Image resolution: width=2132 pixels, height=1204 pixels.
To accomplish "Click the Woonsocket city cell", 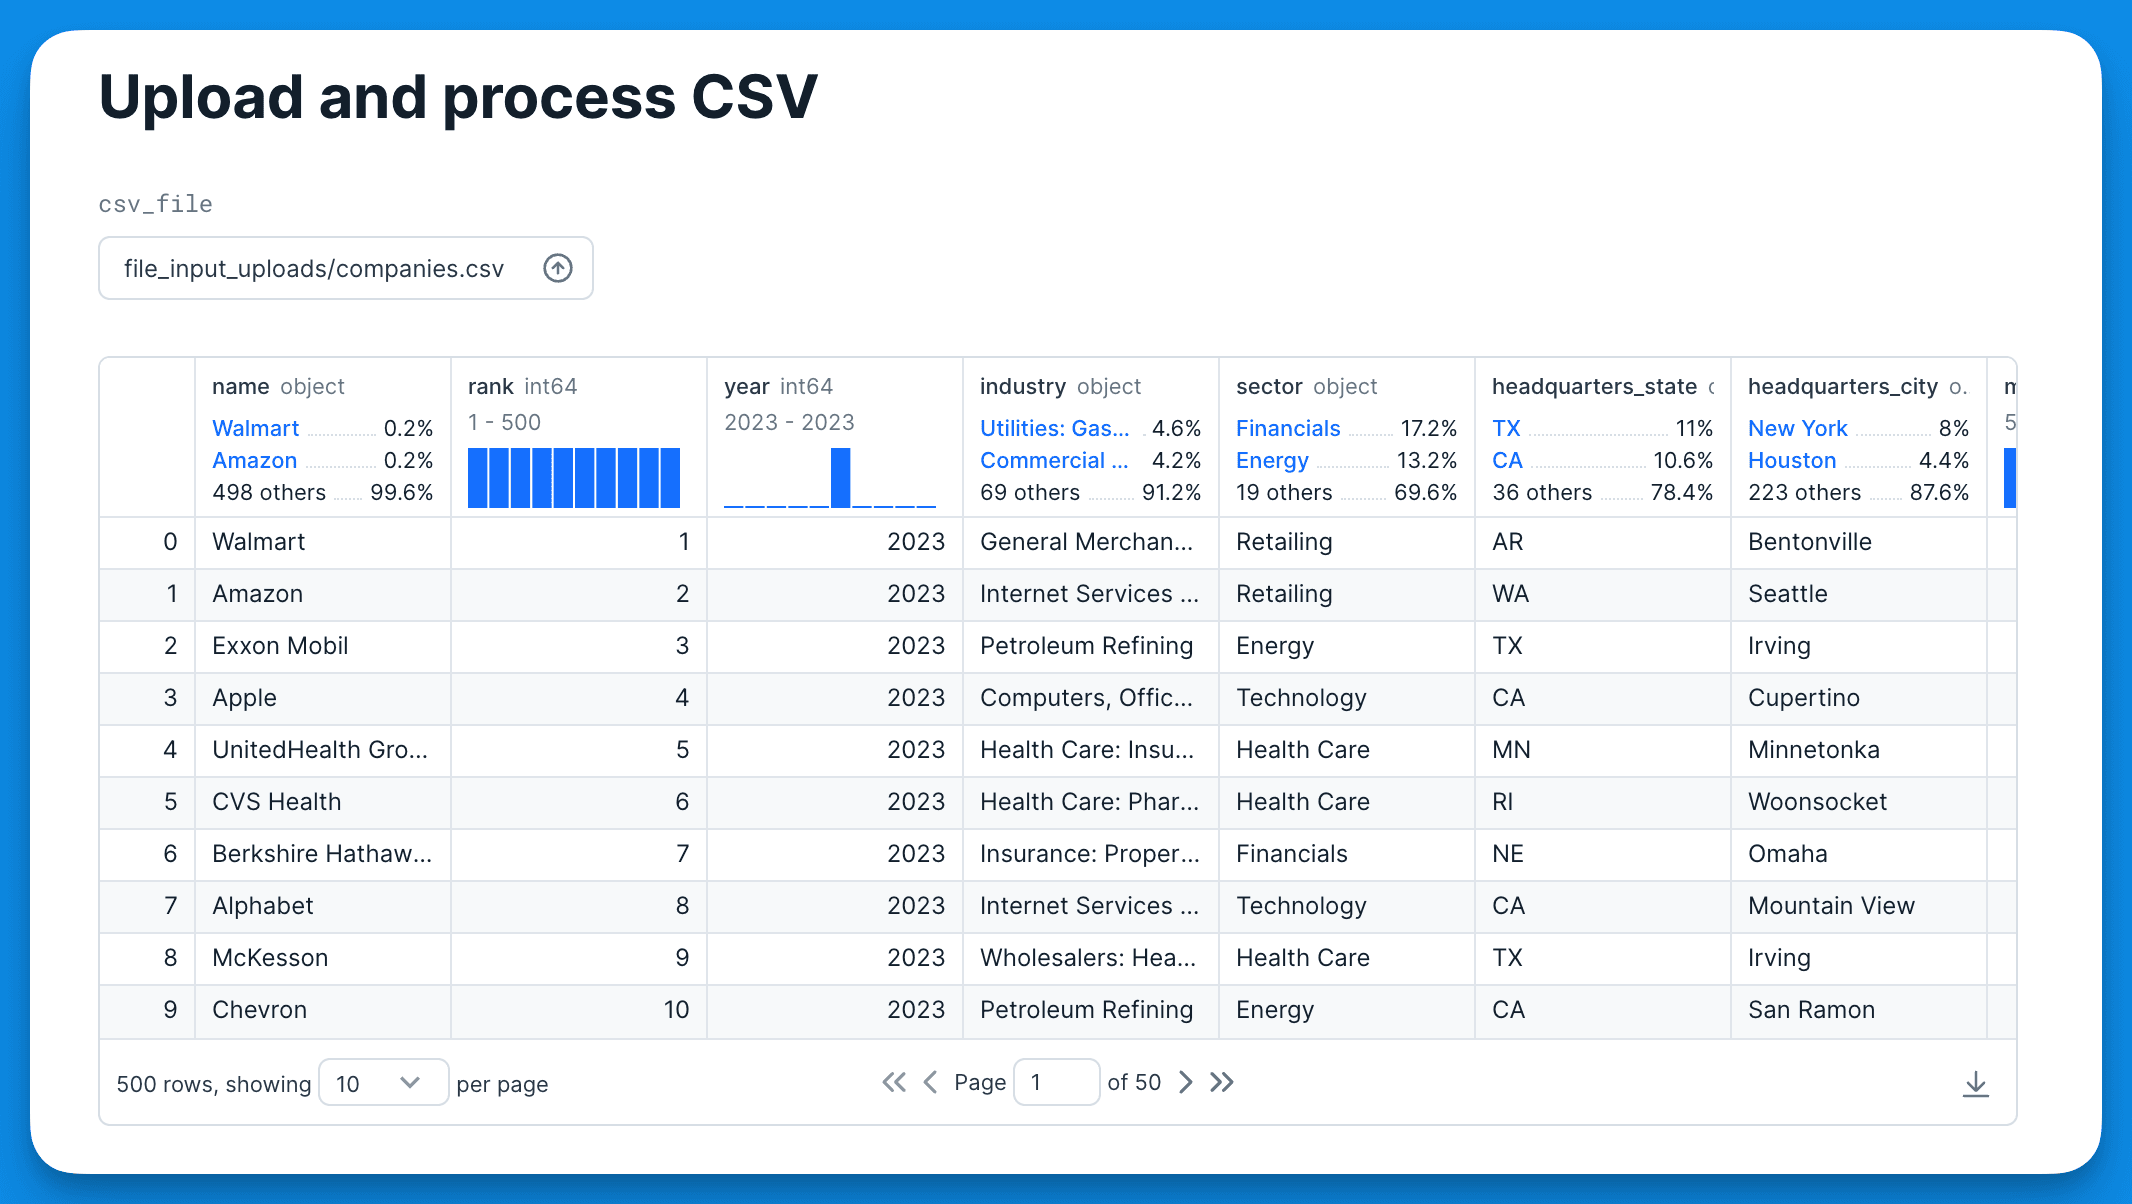I will point(1859,802).
